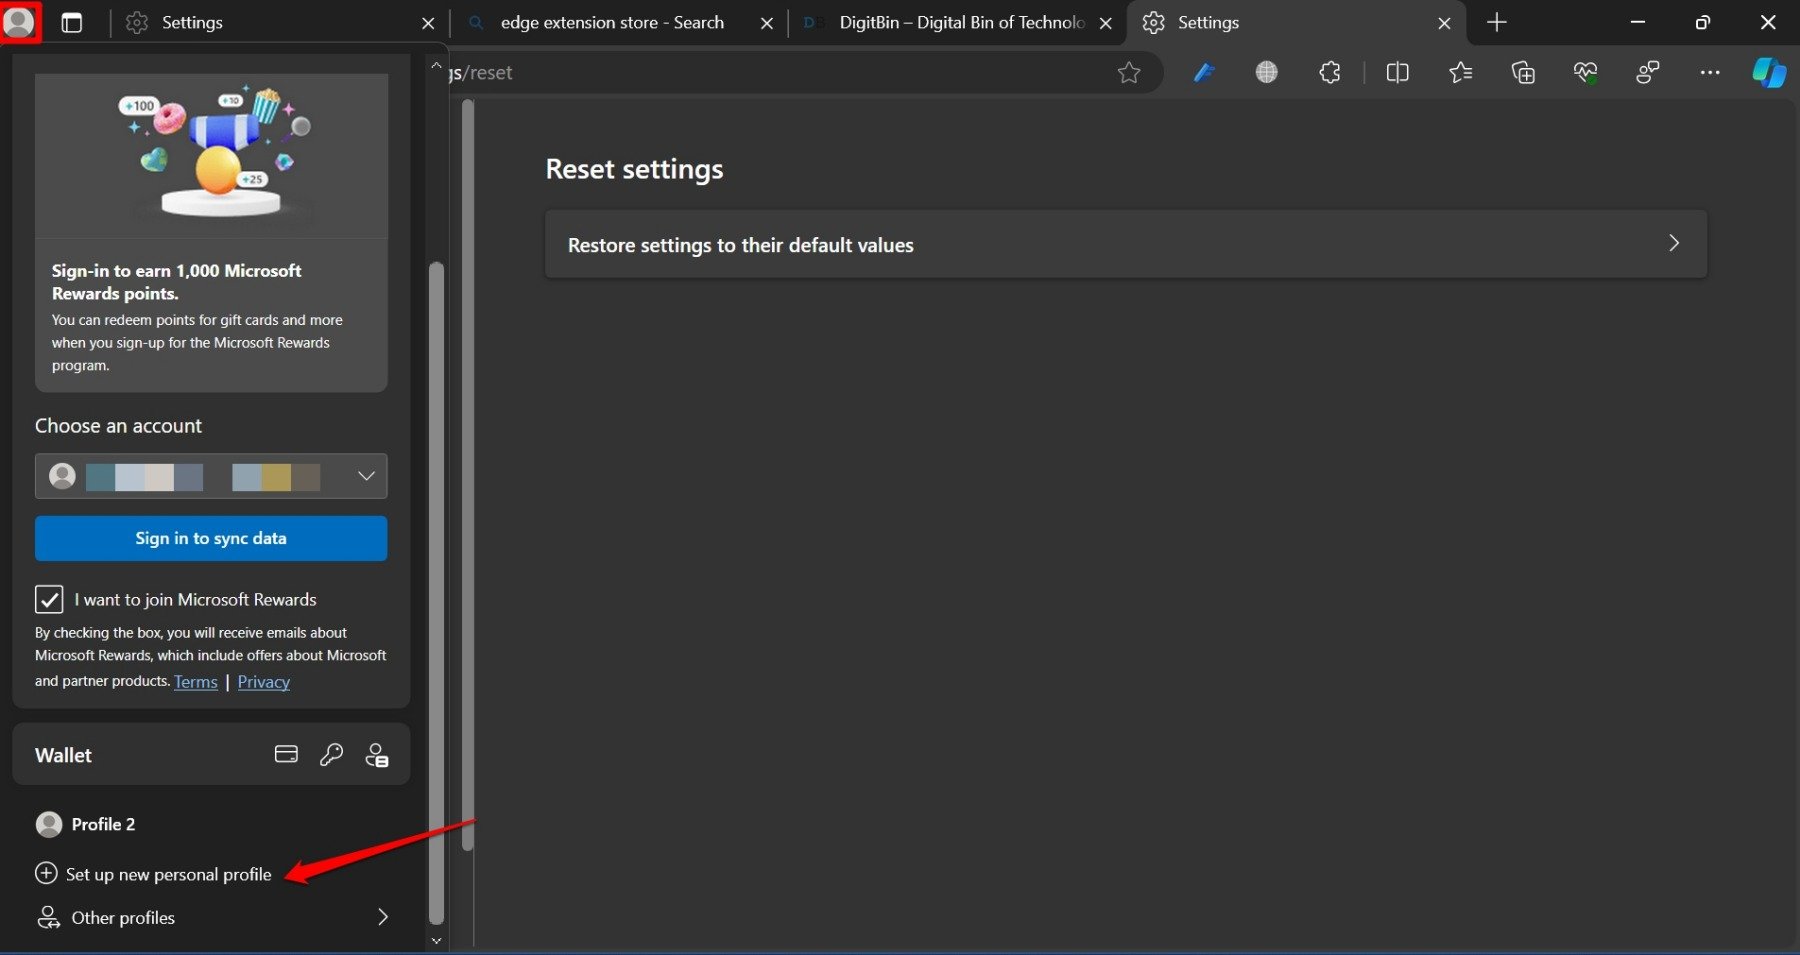Click the Choose an account label

tap(118, 425)
